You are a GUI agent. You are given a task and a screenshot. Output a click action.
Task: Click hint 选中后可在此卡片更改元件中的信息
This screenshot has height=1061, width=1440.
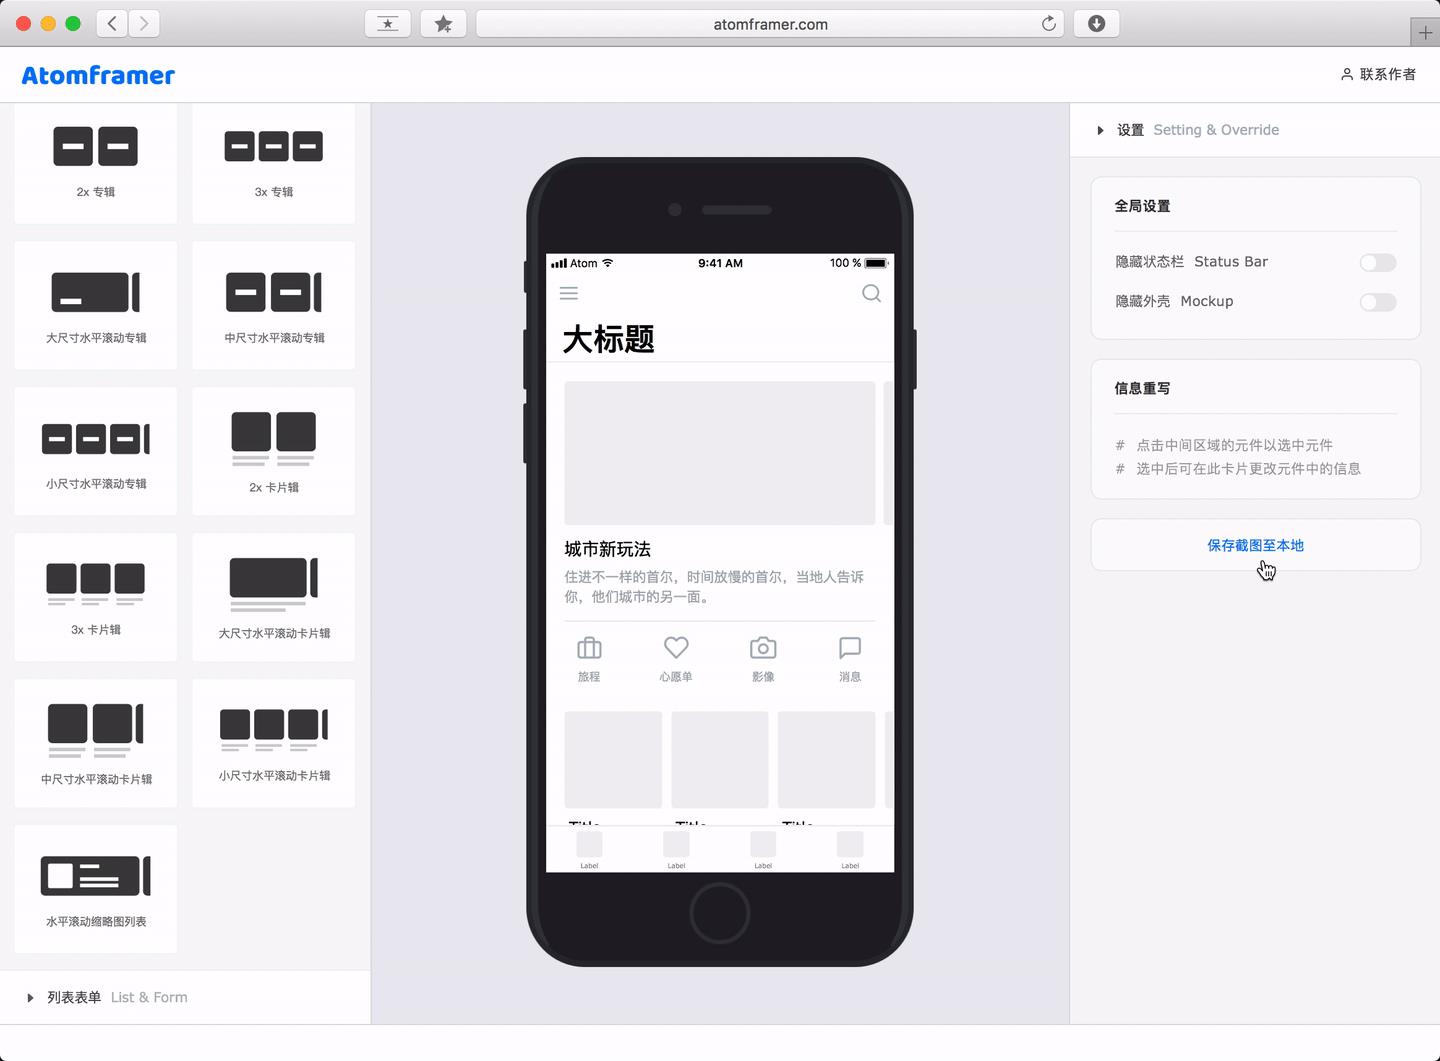[x=1248, y=468]
